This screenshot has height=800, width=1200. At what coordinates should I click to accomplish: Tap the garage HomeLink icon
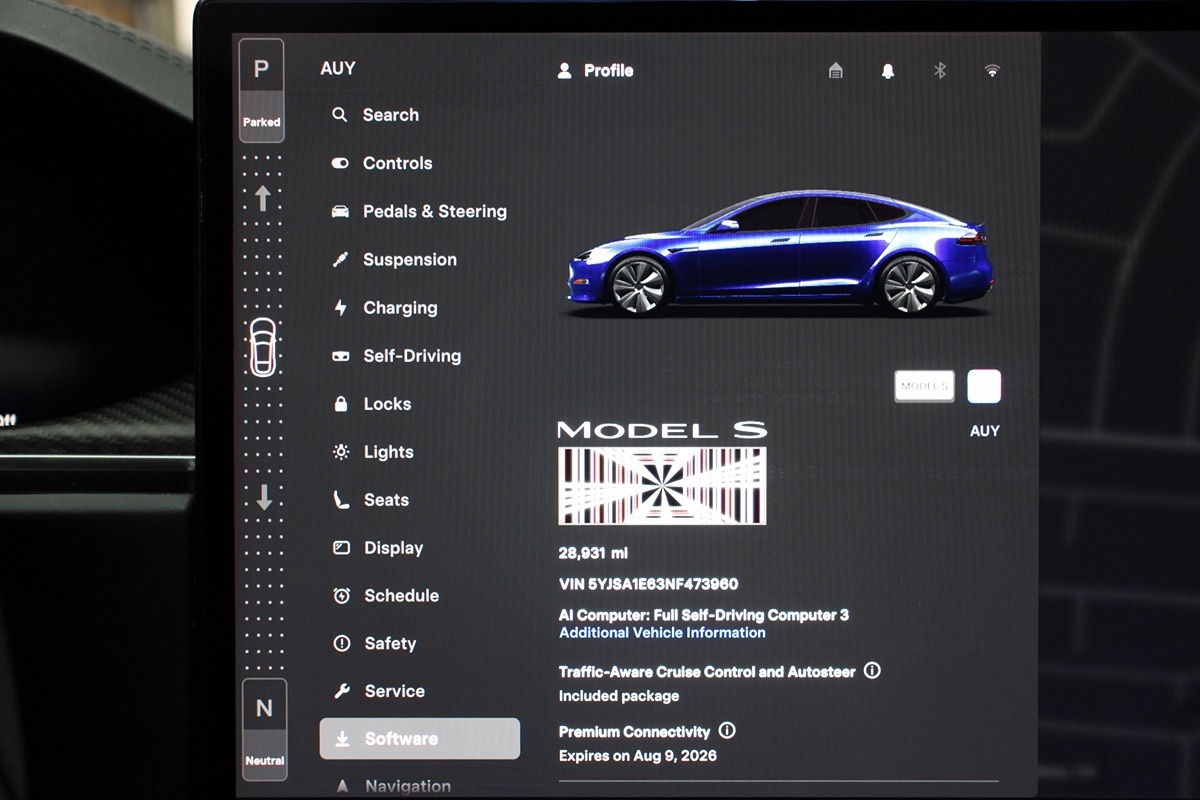tap(836, 71)
